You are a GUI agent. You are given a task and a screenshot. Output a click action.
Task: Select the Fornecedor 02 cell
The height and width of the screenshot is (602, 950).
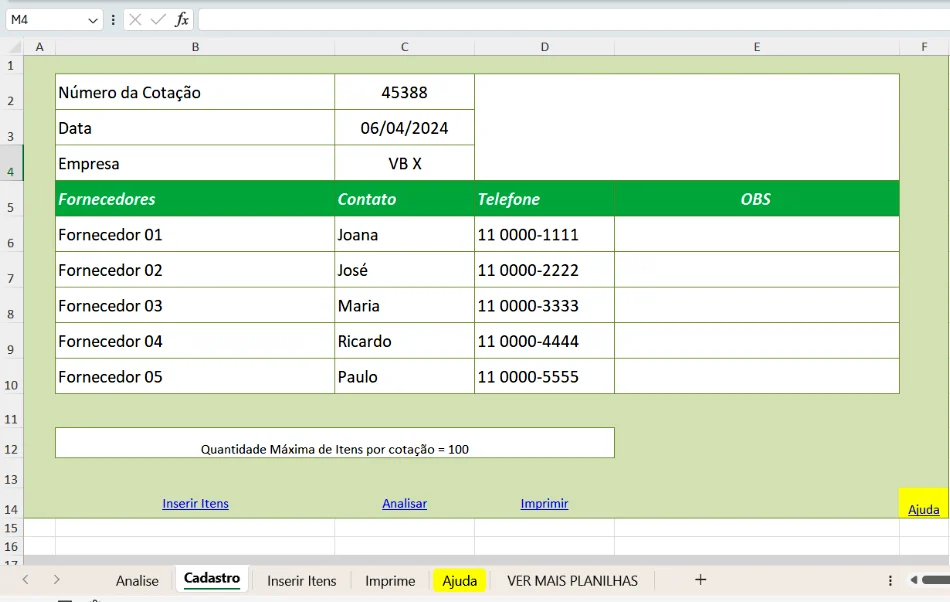(x=195, y=270)
